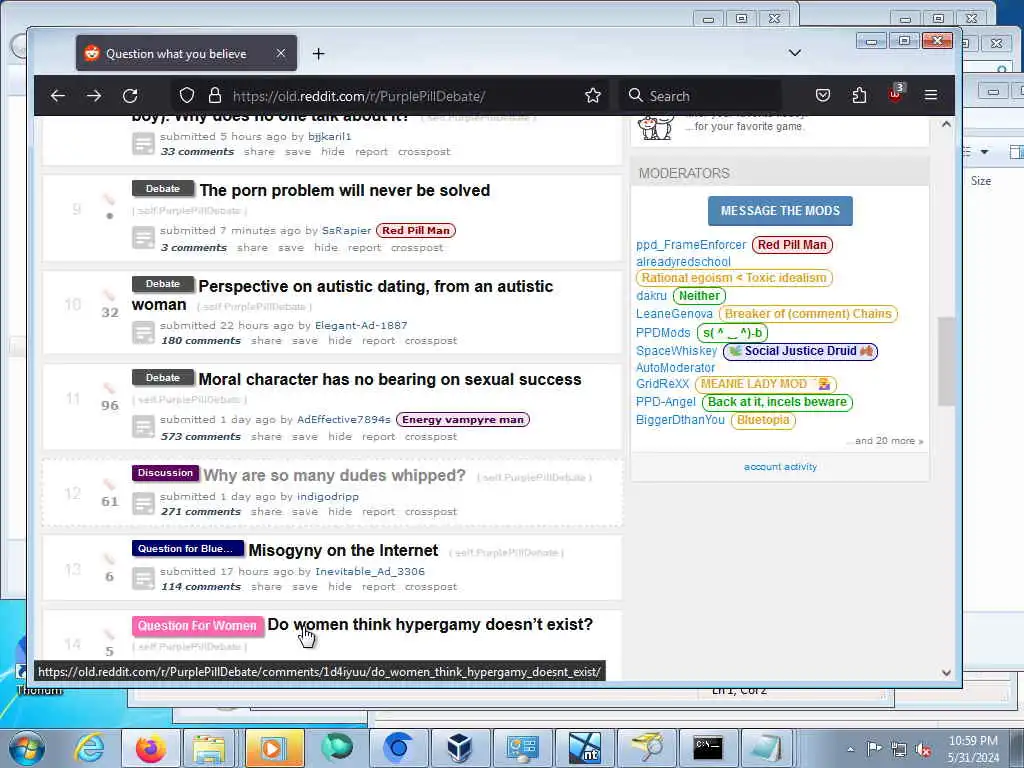Viewport: 1024px width, 768px height.
Task: Open moderator ppd_FrameEnforcer's profile
Action: [691, 245]
